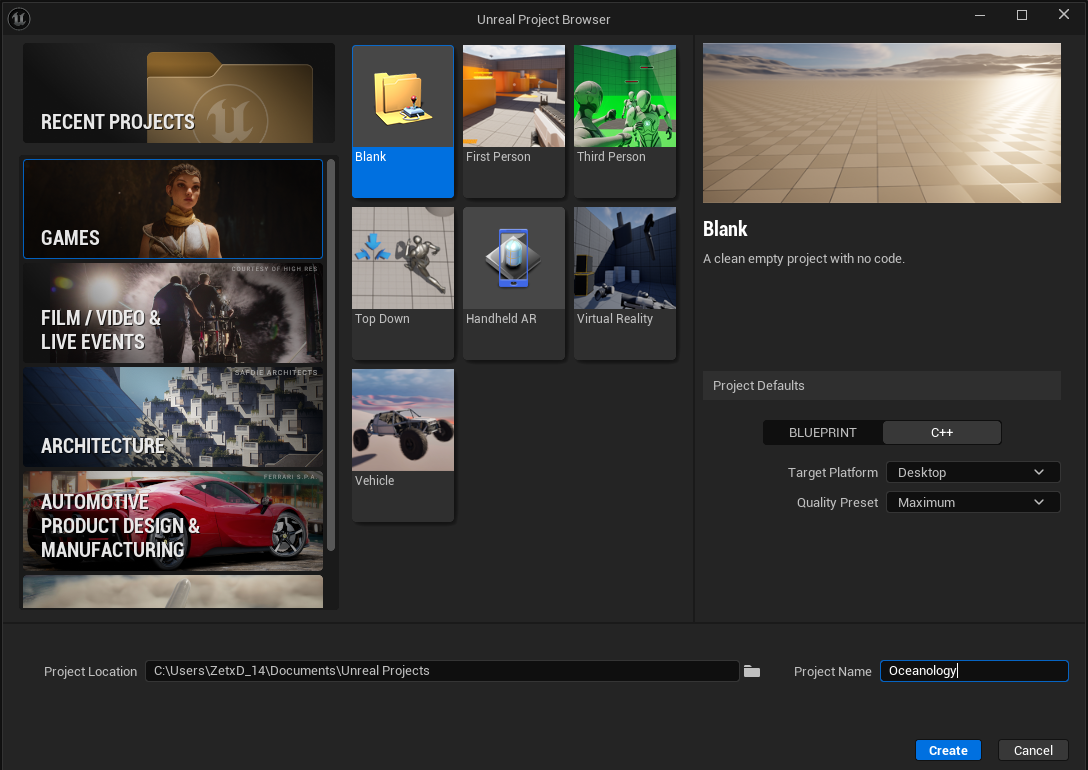Screen dimensions: 1088x770
Task: Open the folder browser for Project Location
Action: coord(752,671)
